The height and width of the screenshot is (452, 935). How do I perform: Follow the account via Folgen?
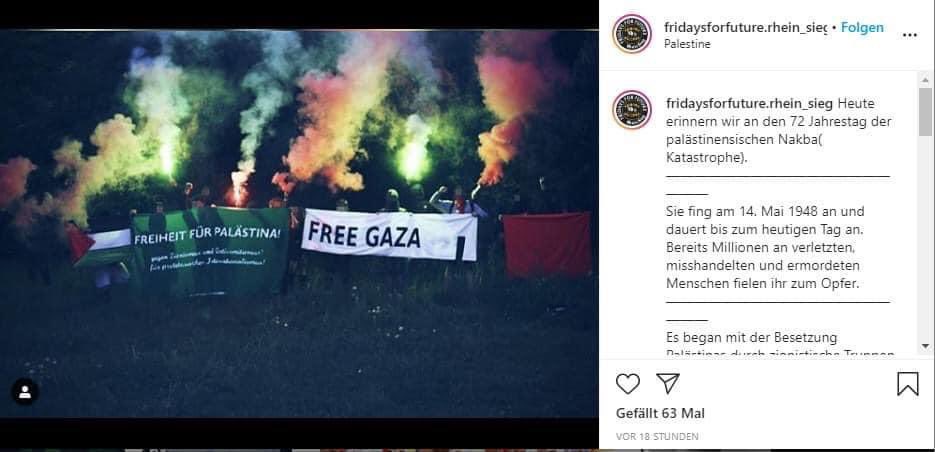click(x=862, y=27)
